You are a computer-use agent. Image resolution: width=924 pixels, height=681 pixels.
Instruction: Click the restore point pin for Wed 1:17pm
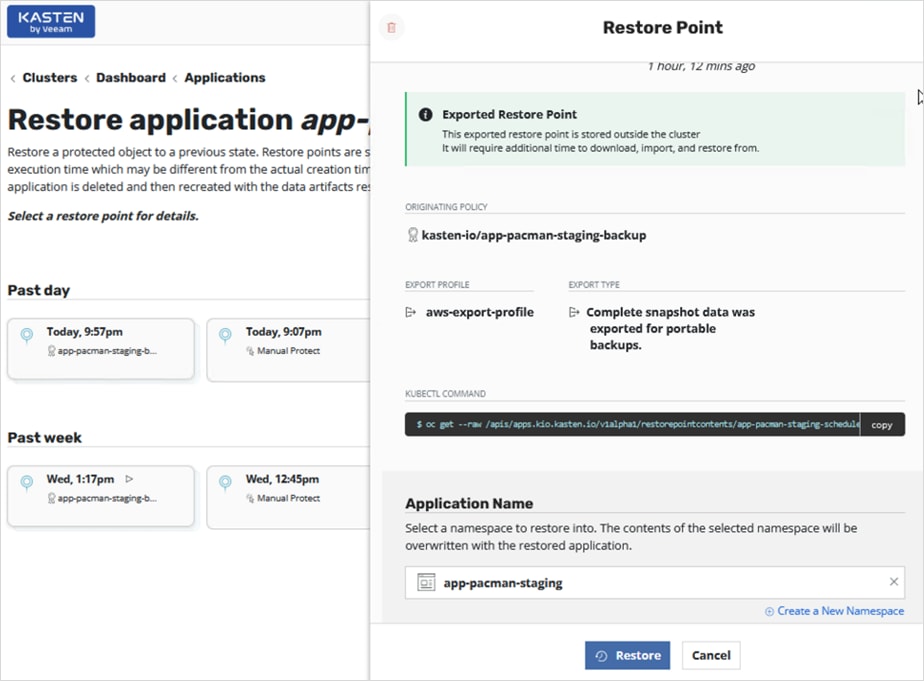coord(27,483)
